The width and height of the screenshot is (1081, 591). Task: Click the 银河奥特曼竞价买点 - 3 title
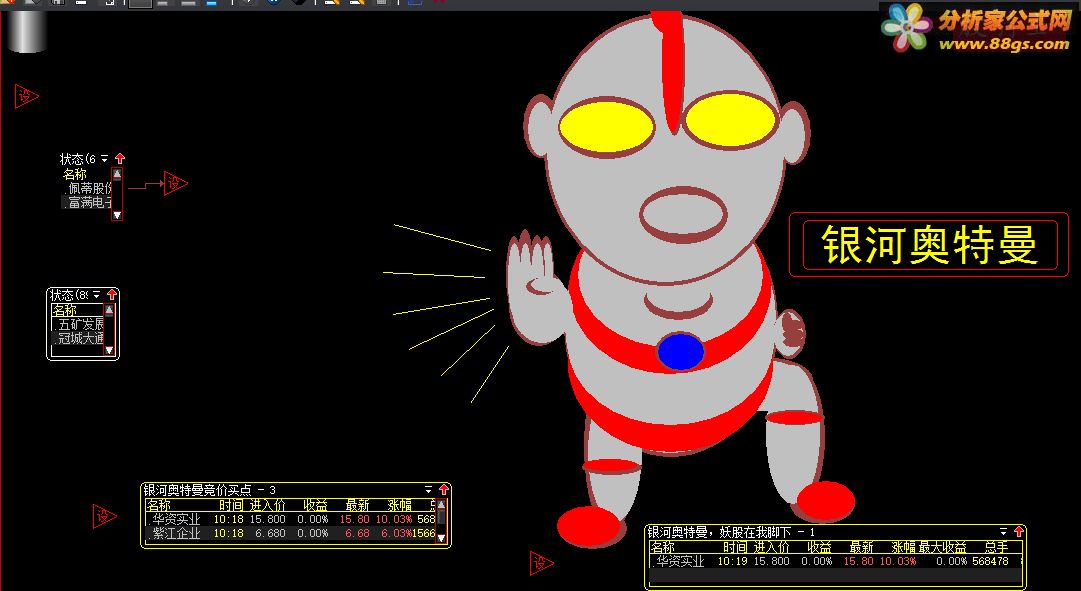click(x=210, y=490)
